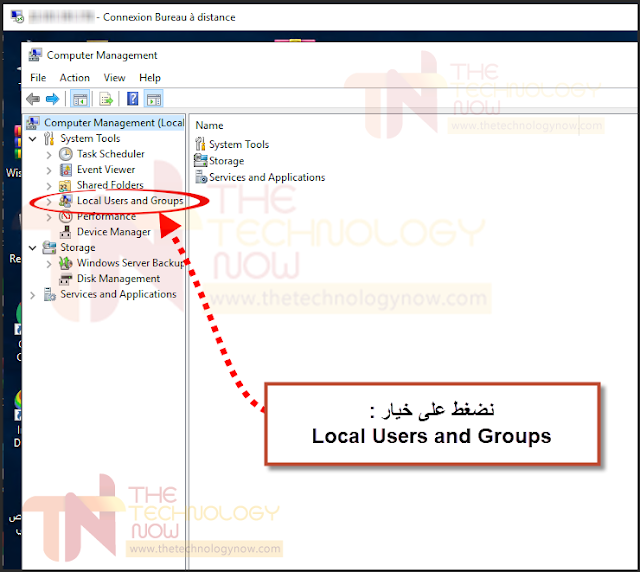Select Task Scheduler in the tree
The width and height of the screenshot is (640, 572).
coord(111,154)
